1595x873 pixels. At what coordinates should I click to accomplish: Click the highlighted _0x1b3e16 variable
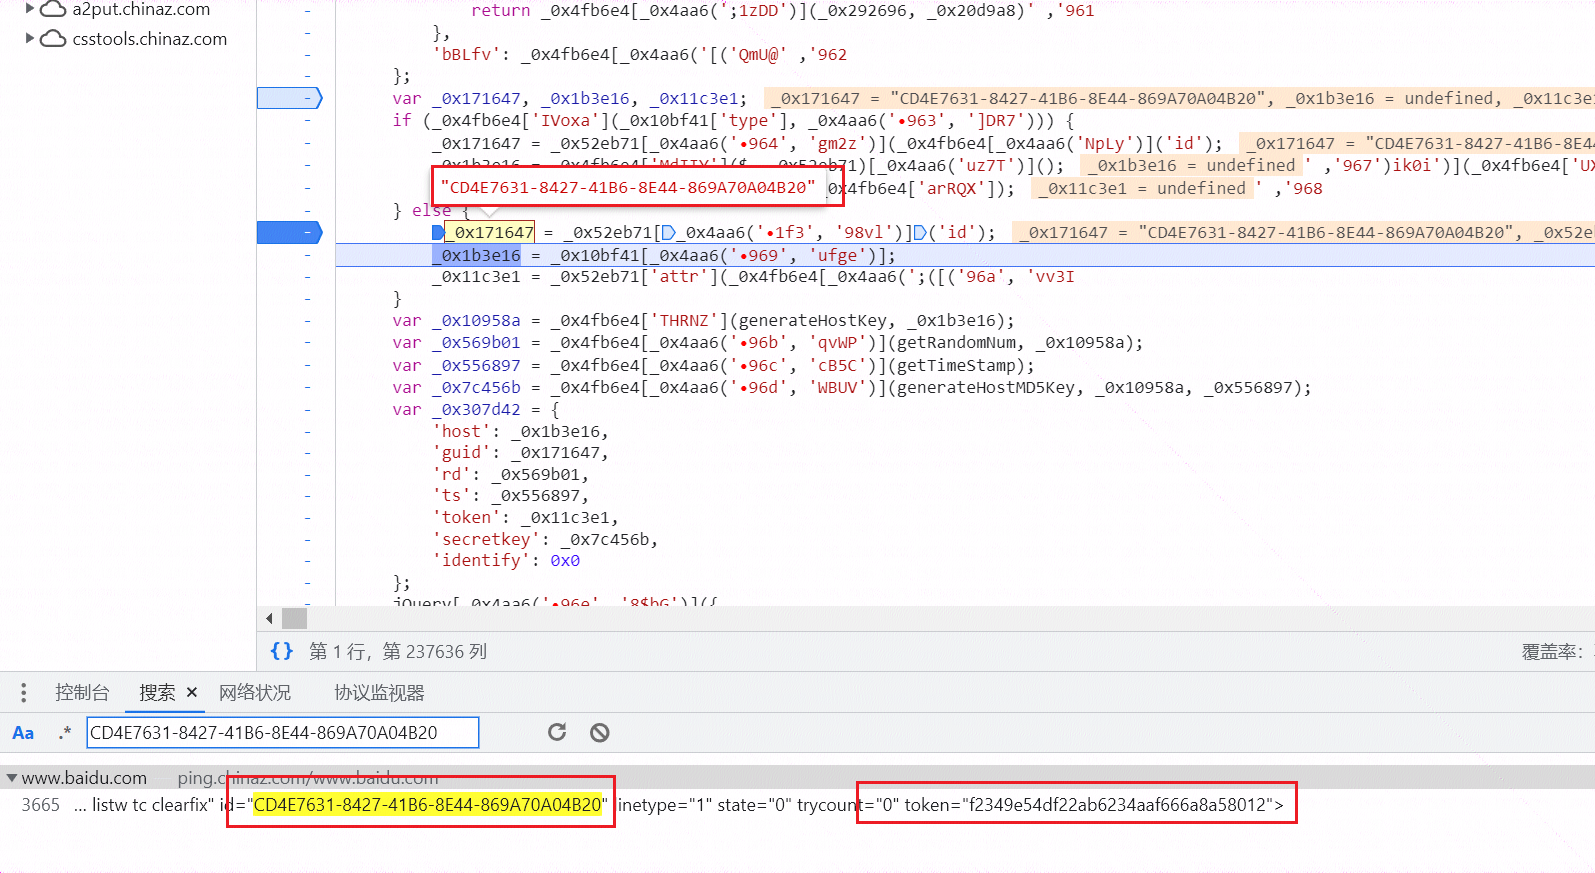pyautogui.click(x=476, y=255)
